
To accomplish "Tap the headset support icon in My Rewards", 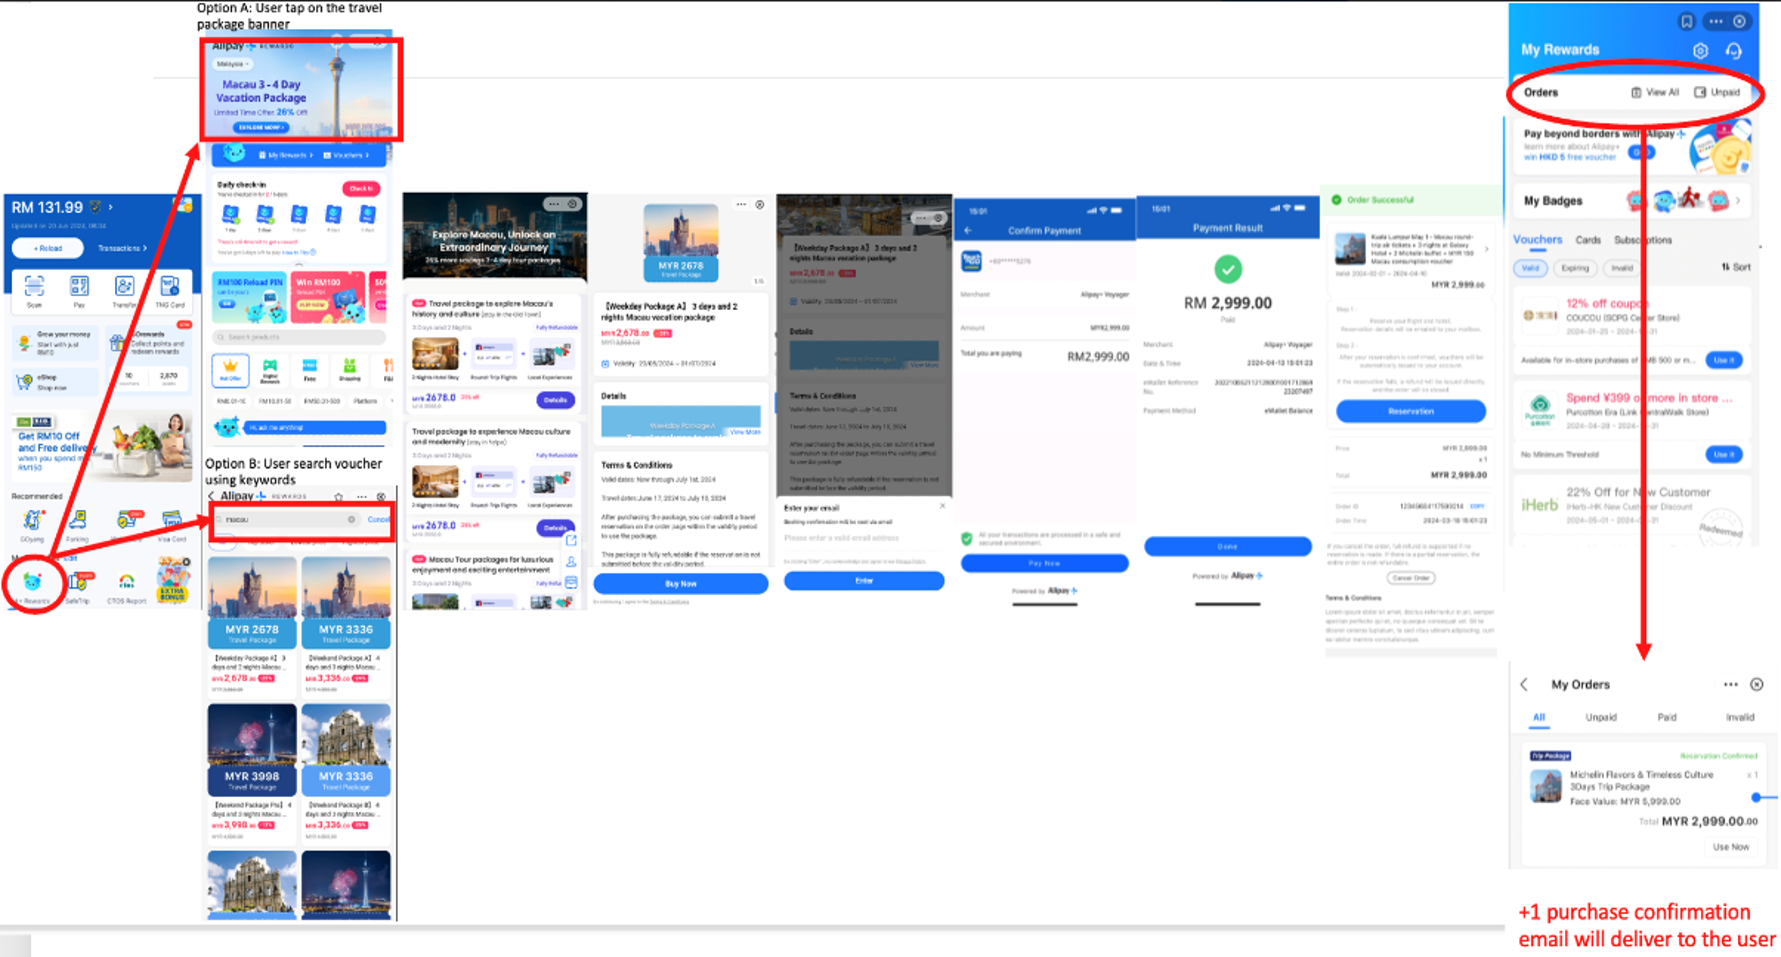I will [1734, 50].
